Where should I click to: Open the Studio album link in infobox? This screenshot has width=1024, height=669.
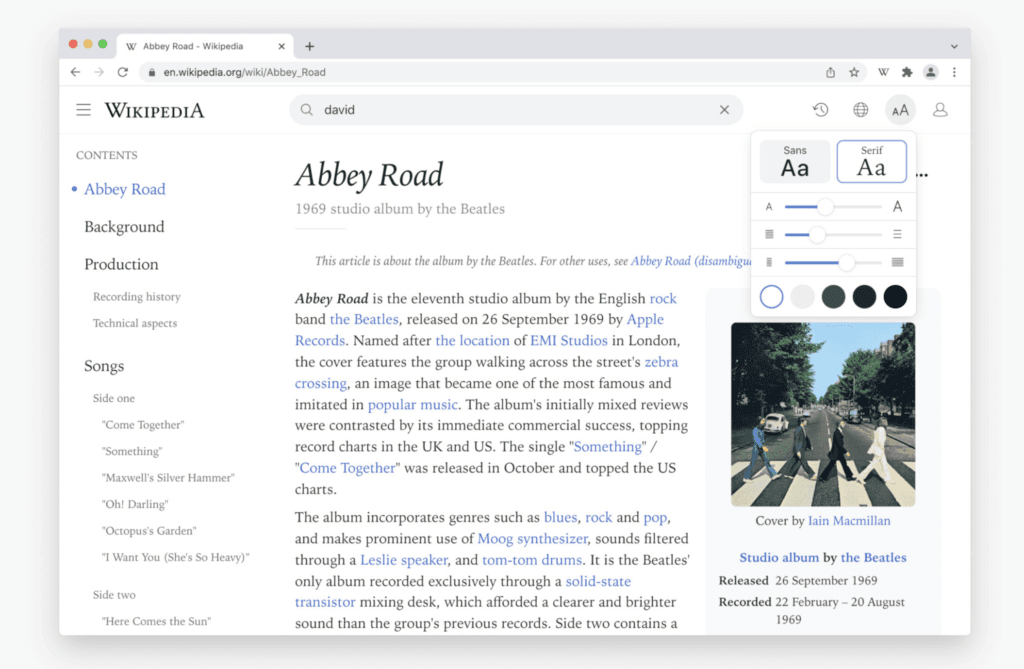[x=778, y=558]
